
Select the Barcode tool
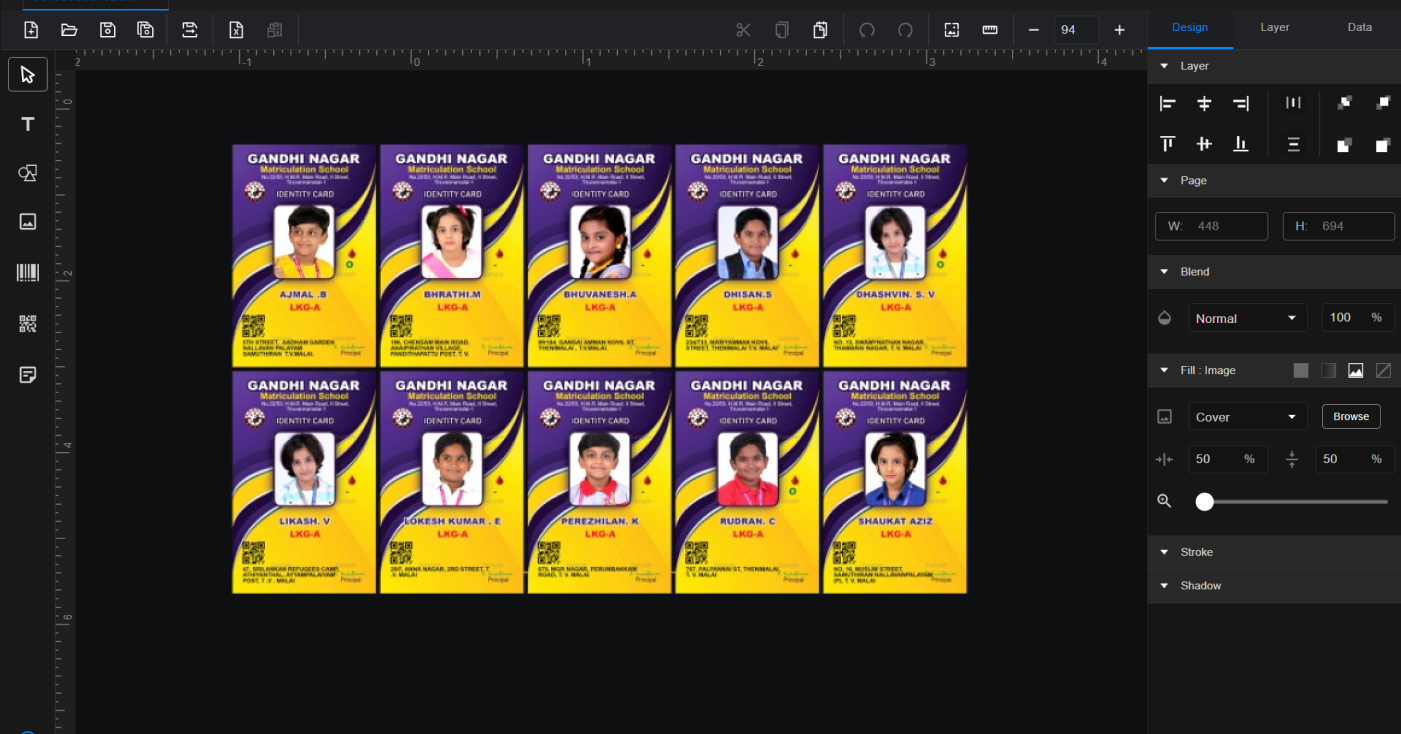click(x=28, y=273)
